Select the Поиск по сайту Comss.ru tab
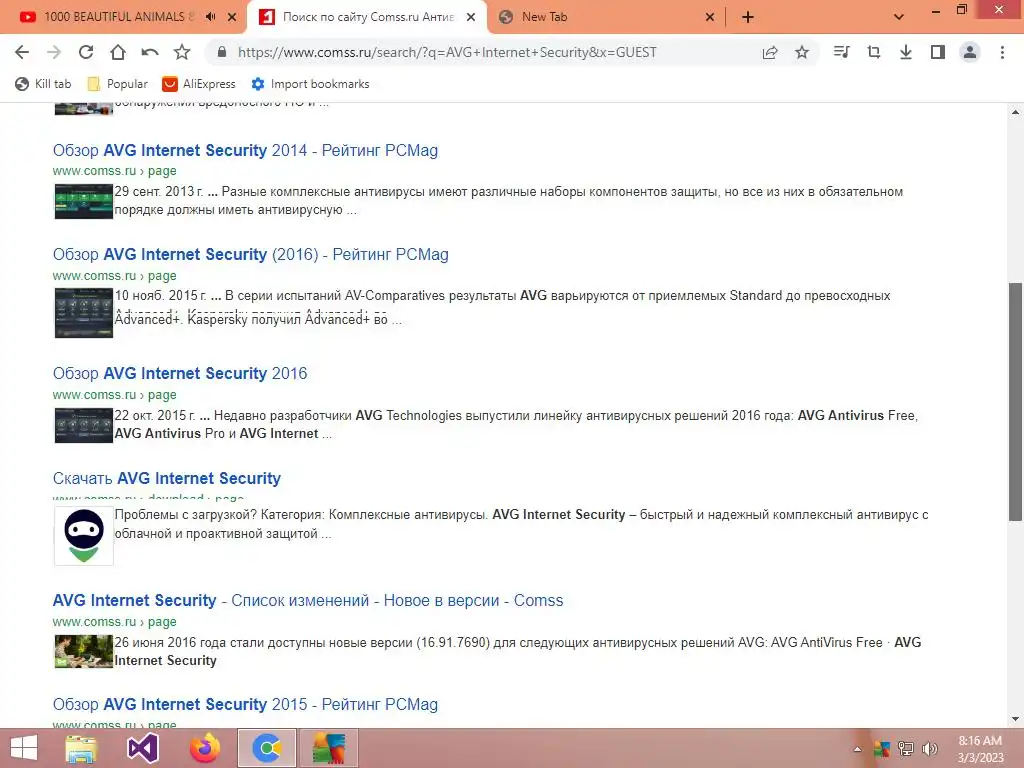1024x768 pixels. [368, 17]
